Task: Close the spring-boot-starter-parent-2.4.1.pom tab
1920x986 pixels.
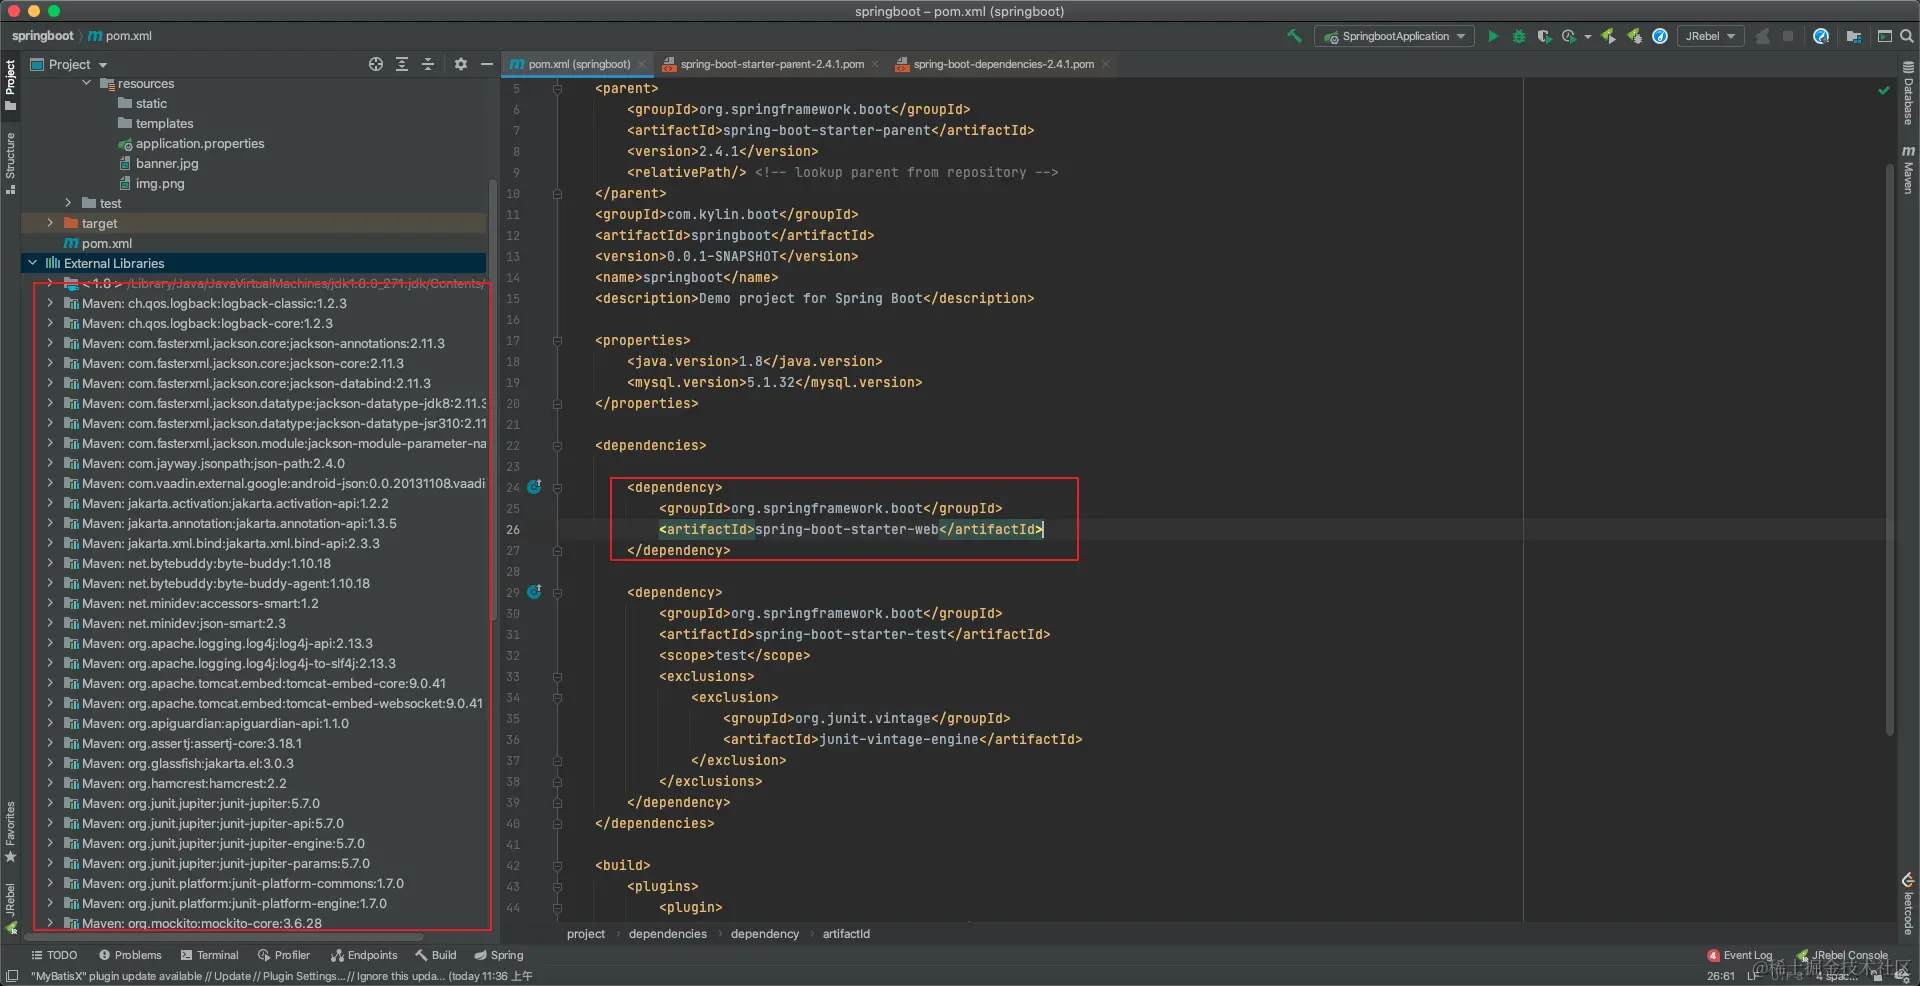Action: (x=875, y=64)
